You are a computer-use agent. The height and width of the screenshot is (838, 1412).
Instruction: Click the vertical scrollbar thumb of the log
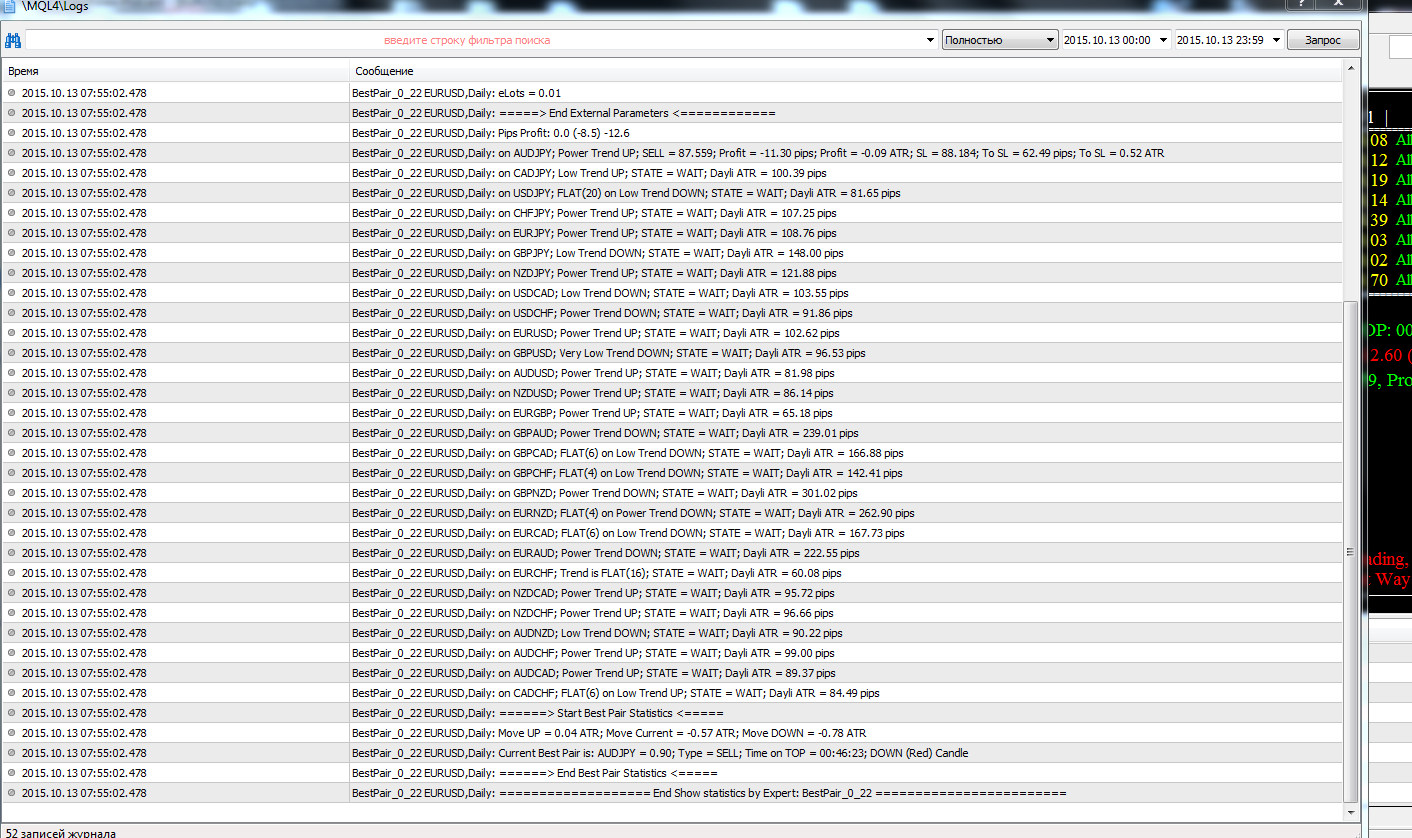1351,550
